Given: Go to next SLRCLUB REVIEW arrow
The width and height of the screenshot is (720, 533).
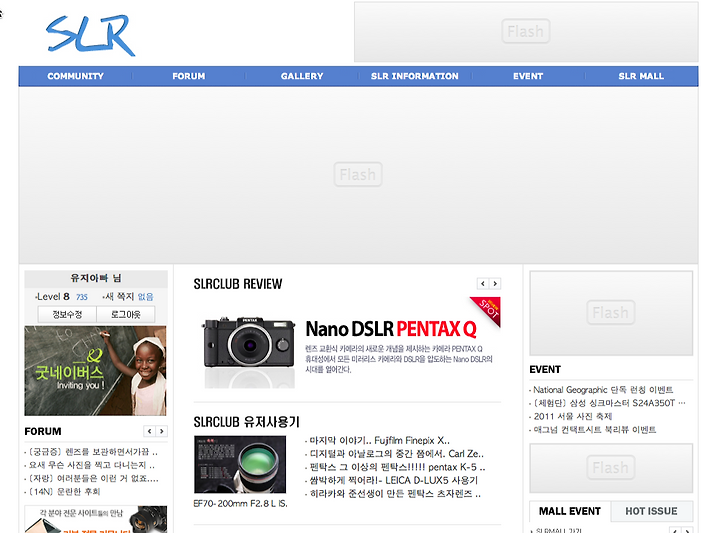Looking at the screenshot, I should [x=495, y=284].
